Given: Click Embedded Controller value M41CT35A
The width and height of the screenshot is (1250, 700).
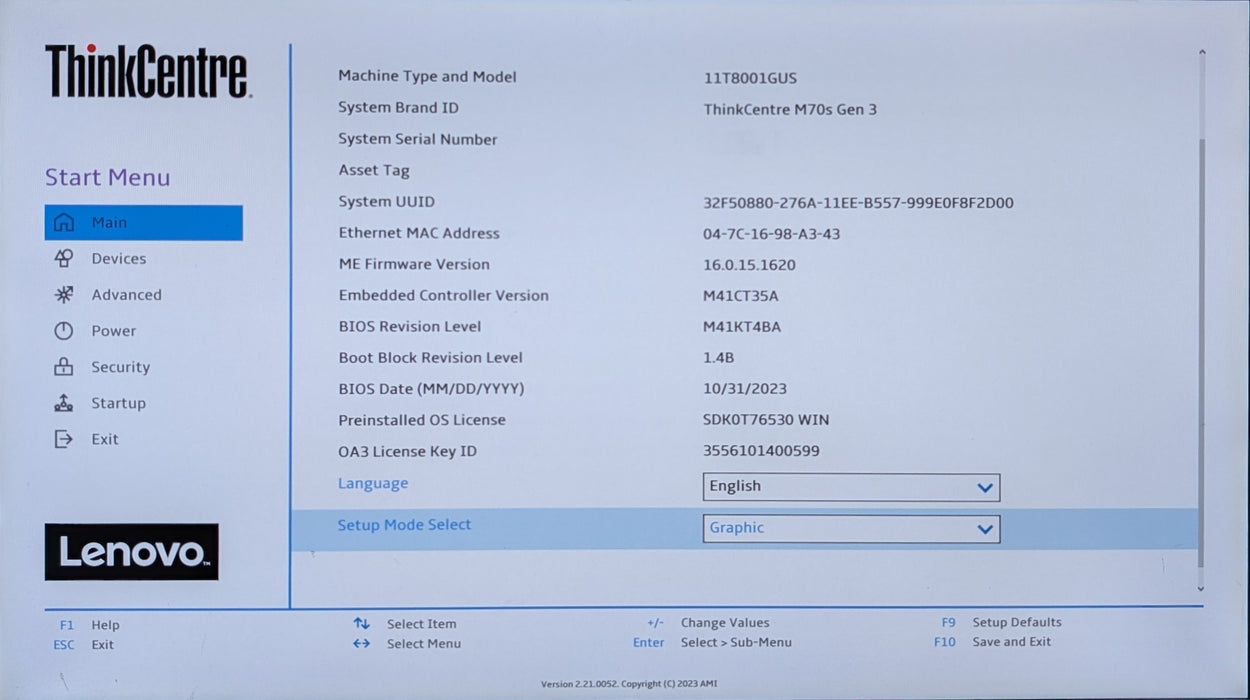Looking at the screenshot, I should click(x=740, y=296).
